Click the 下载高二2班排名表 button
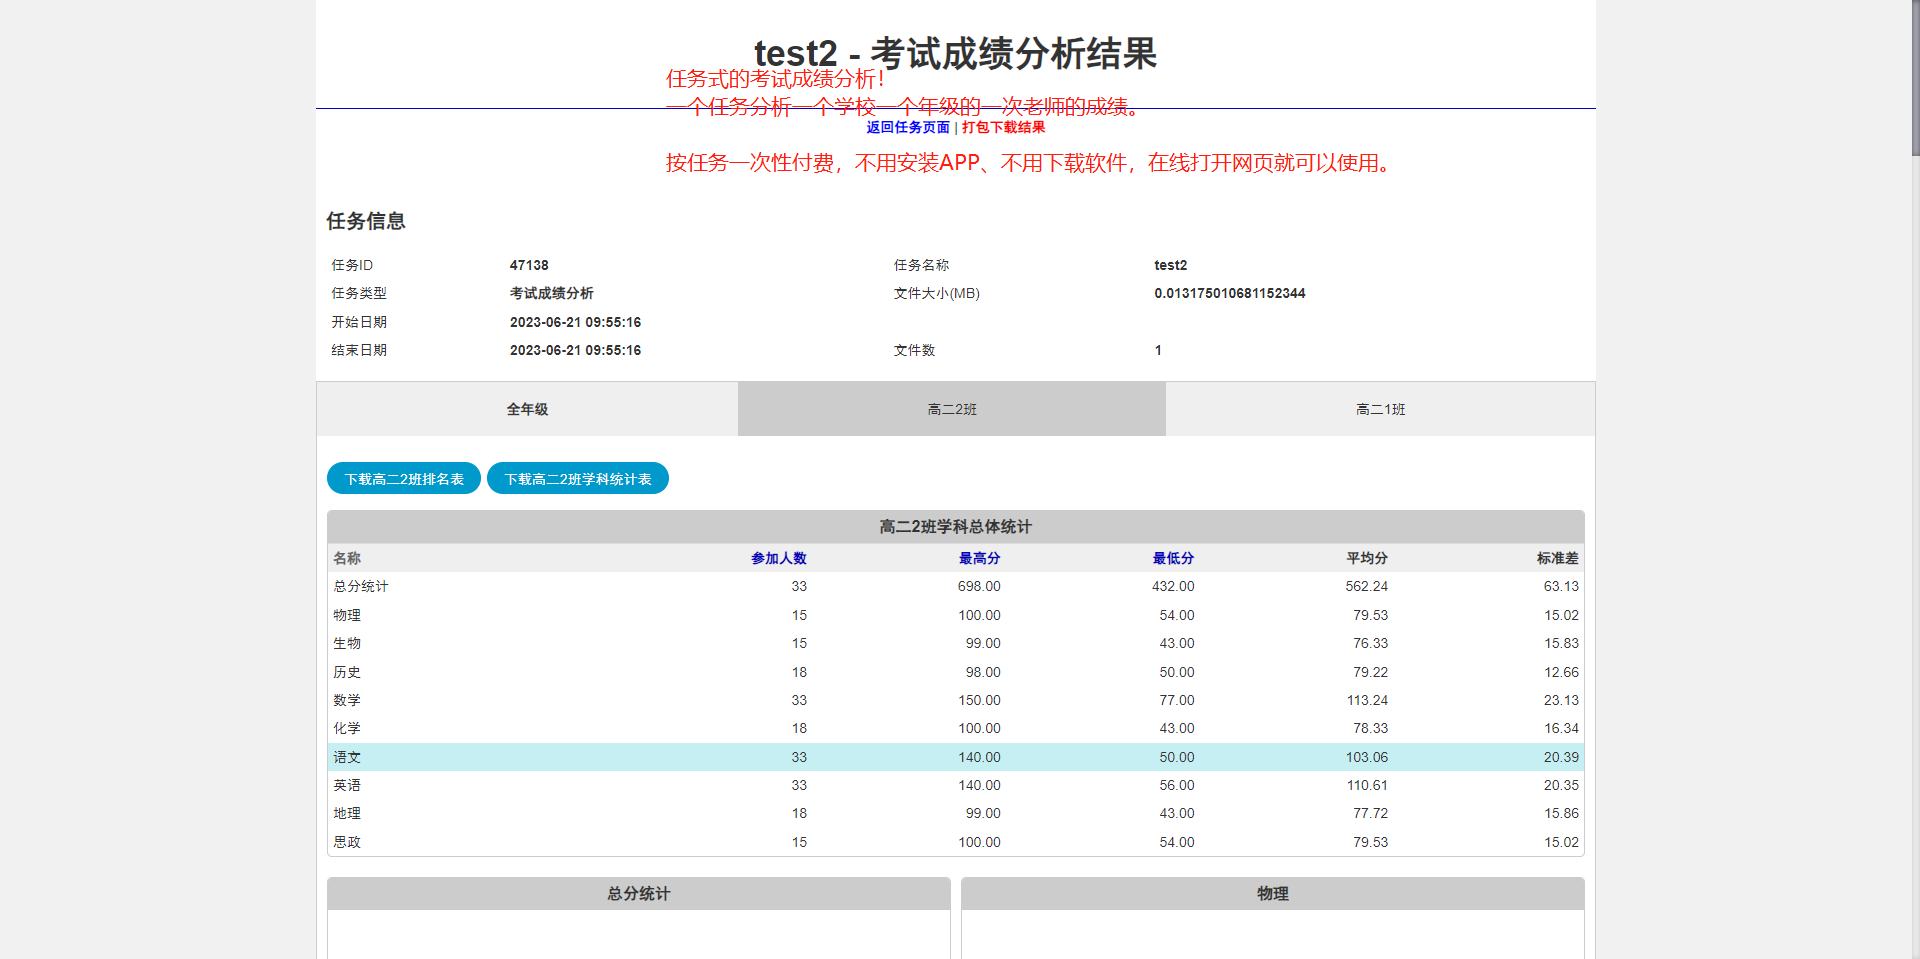This screenshot has height=959, width=1920. coord(404,479)
